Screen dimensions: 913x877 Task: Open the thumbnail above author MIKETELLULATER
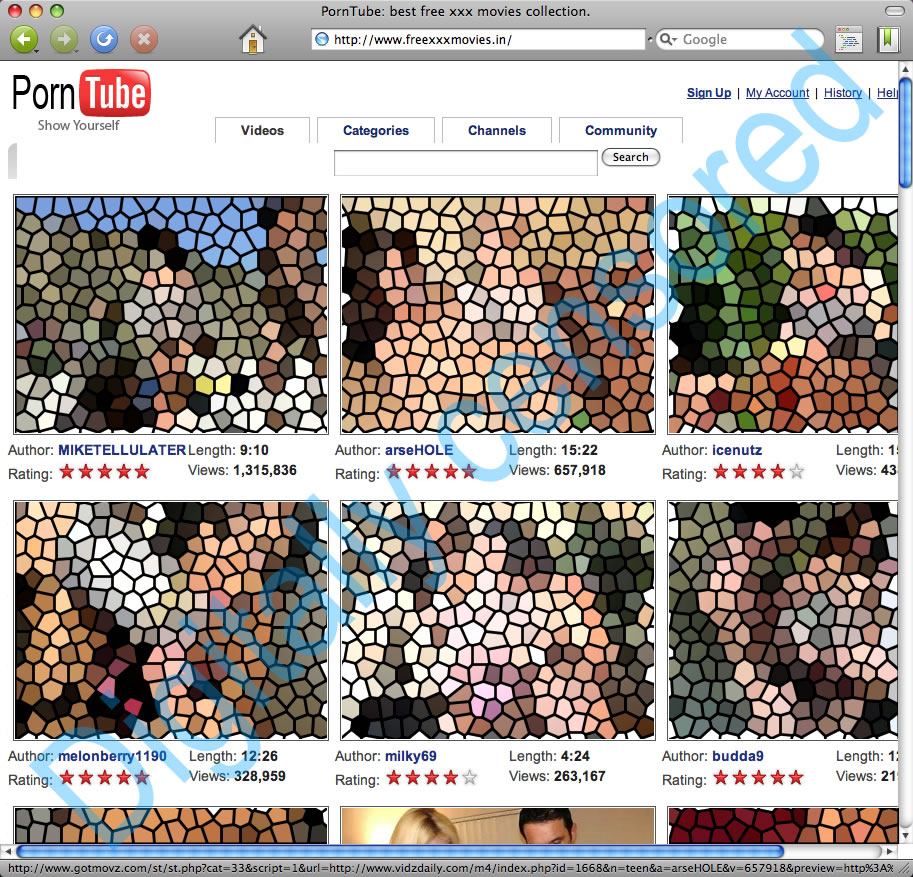(x=171, y=314)
